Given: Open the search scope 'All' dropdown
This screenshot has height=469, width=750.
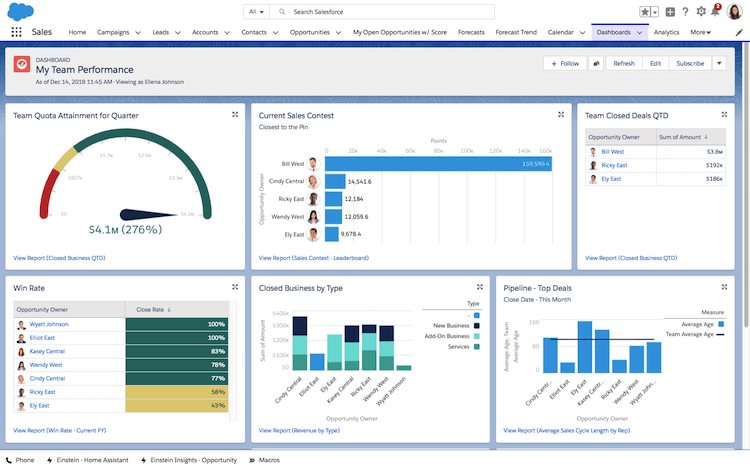Looking at the screenshot, I should [257, 12].
